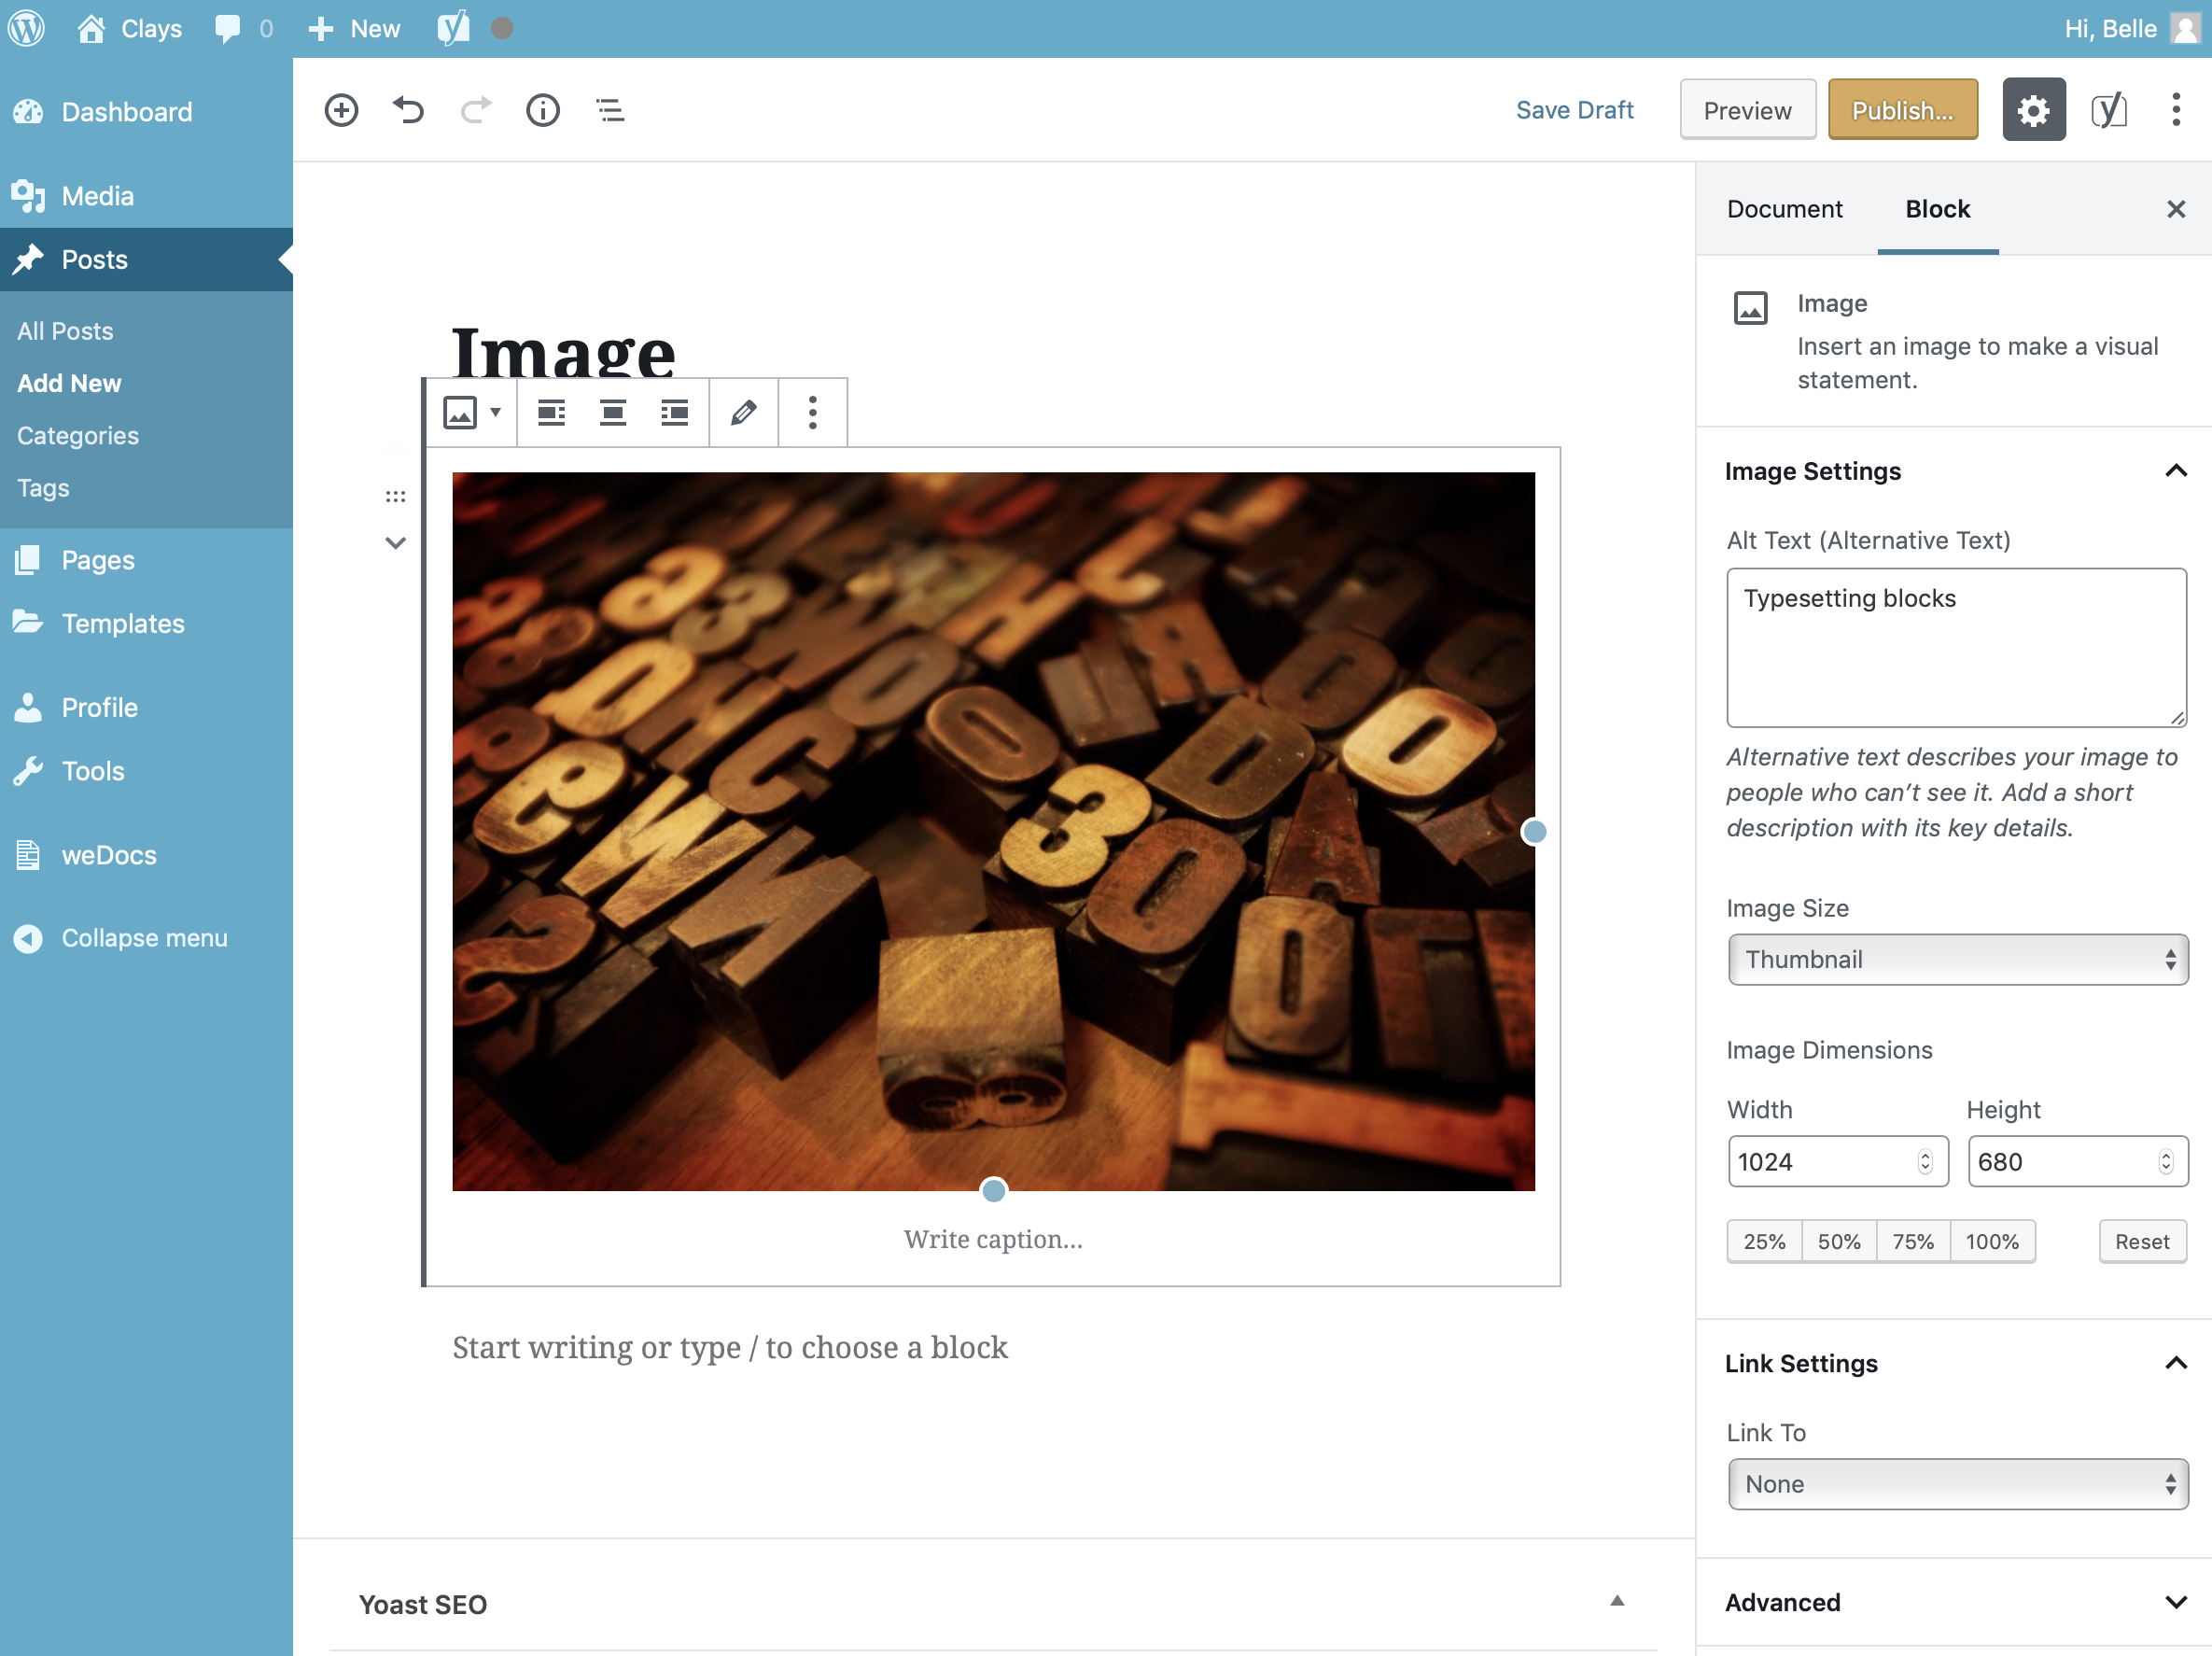Click the Yoast icon in admin bar

tap(453, 28)
